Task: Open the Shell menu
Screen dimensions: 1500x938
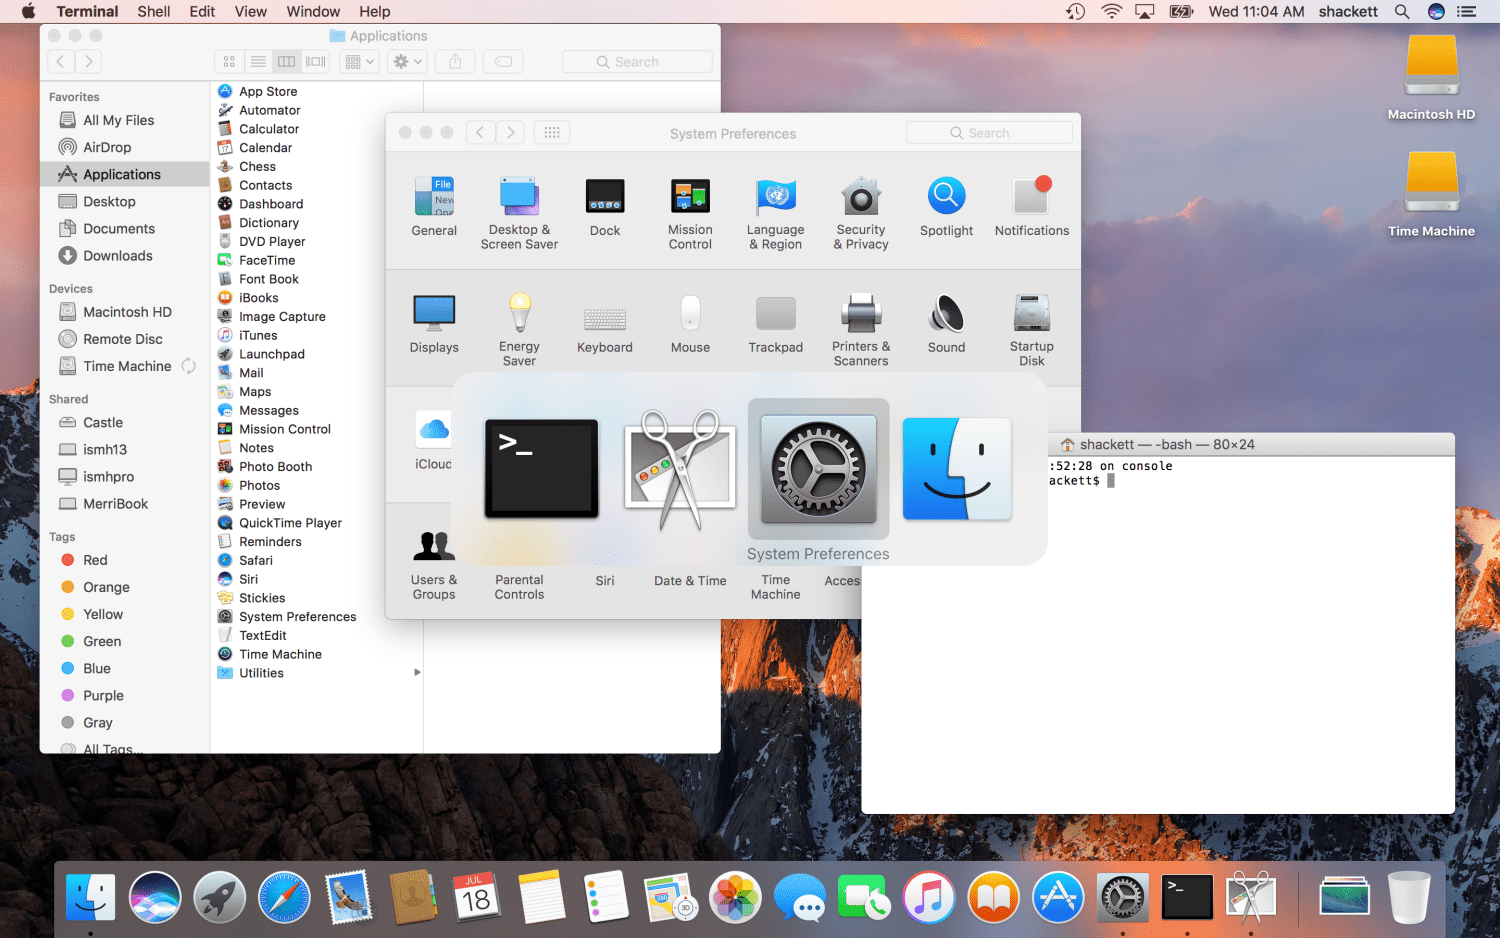Action: pos(153,11)
